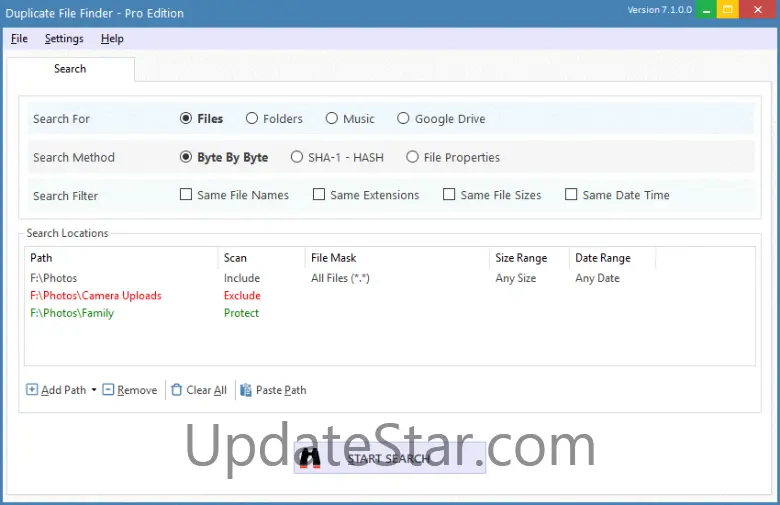Click the Clear All trash icon
Screen dimensions: 780x505
coord(176,390)
